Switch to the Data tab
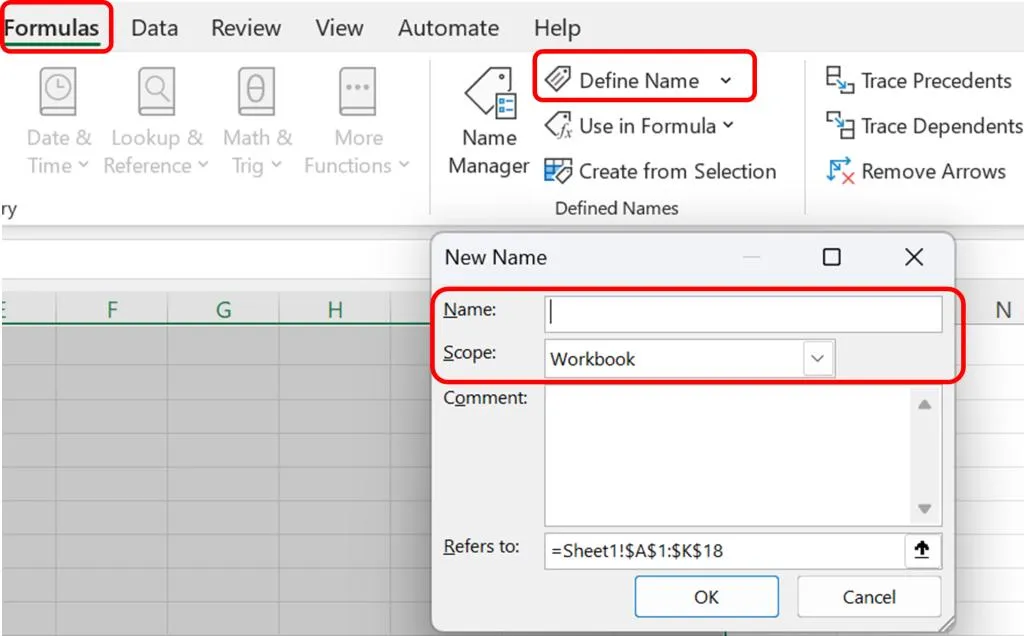 pos(155,28)
